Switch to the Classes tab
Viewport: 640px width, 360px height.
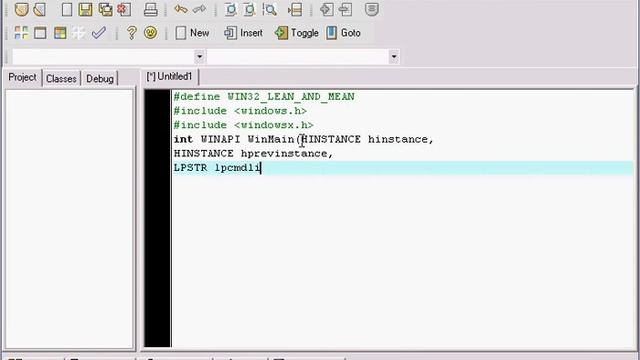click(61, 78)
